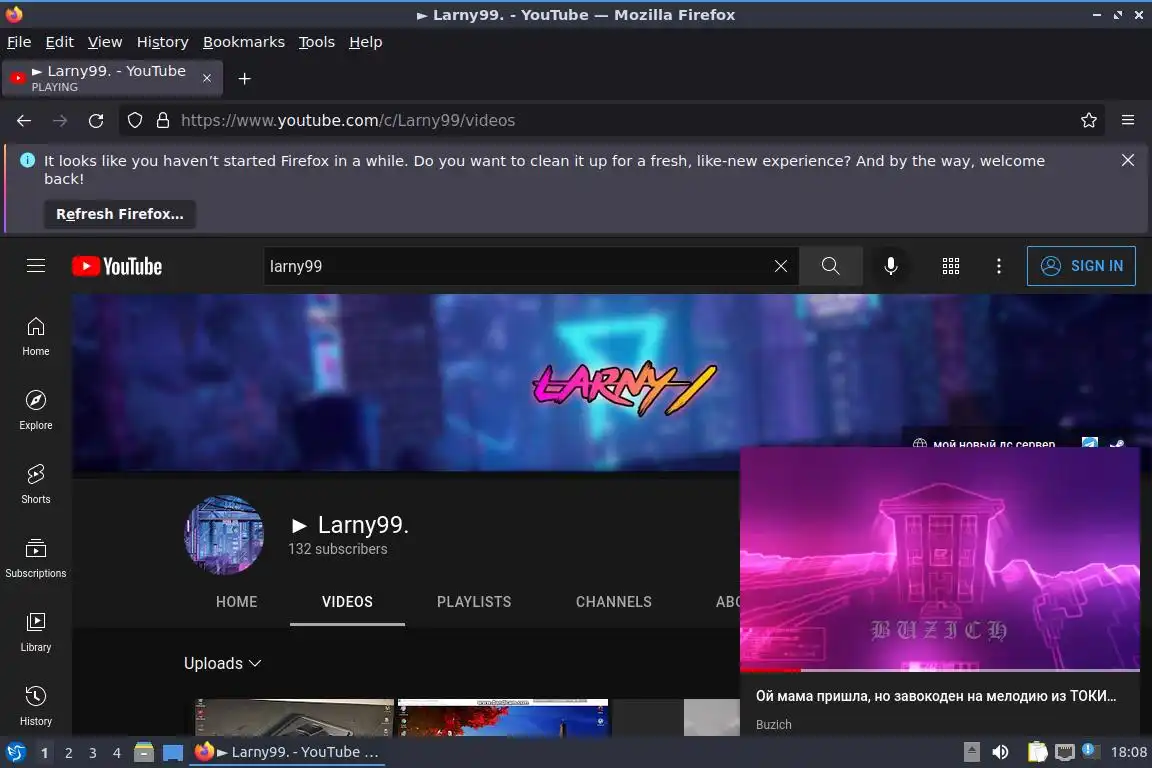This screenshot has height=768, width=1152.
Task: Open file manager from taskbar
Action: (144, 752)
